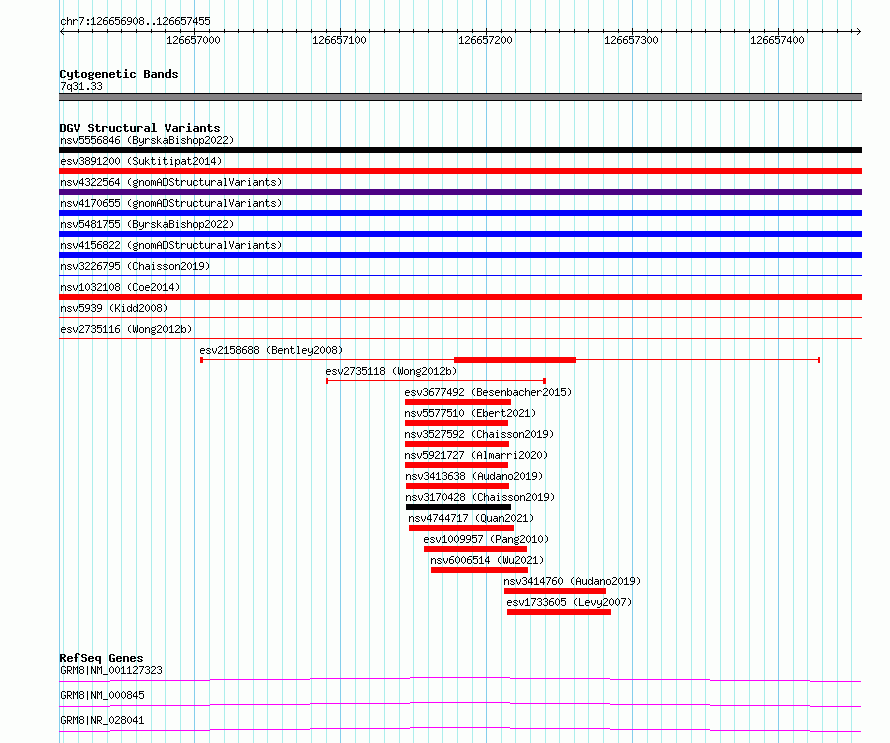The height and width of the screenshot is (743, 890).
Task: Click the nsv3226795 (Chaisson2019) label
Action: click(x=135, y=266)
